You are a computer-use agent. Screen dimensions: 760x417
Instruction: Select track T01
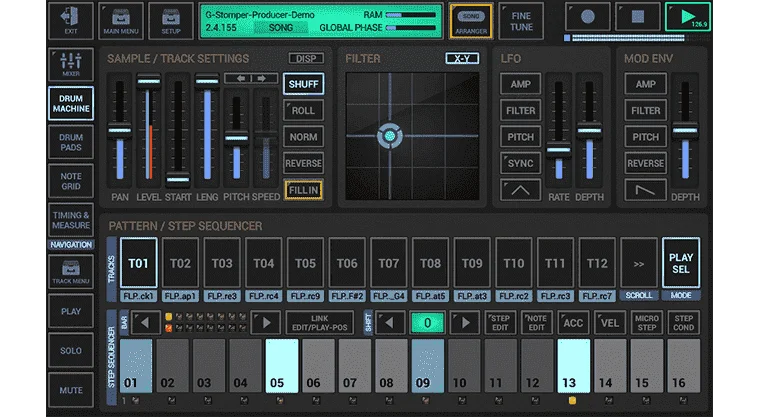(x=138, y=263)
